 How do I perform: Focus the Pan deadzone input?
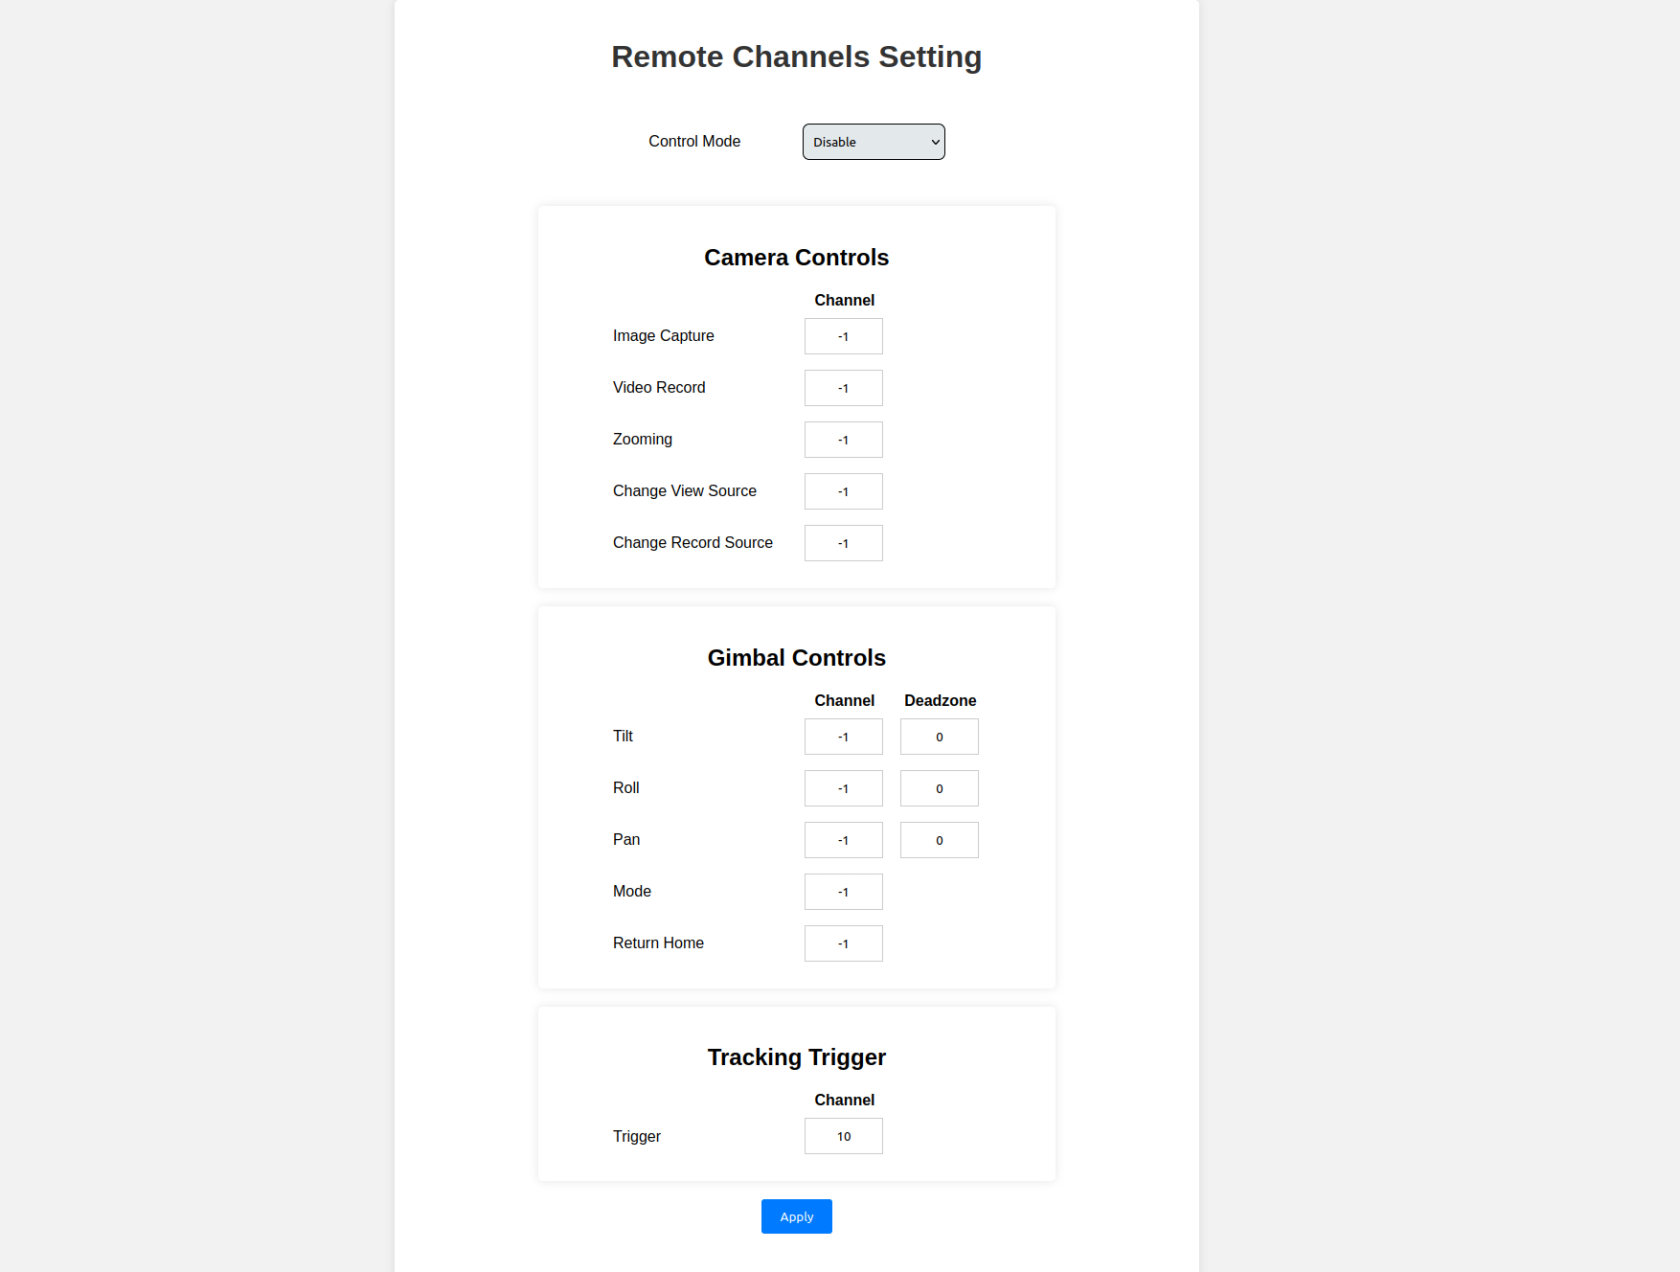coord(939,840)
